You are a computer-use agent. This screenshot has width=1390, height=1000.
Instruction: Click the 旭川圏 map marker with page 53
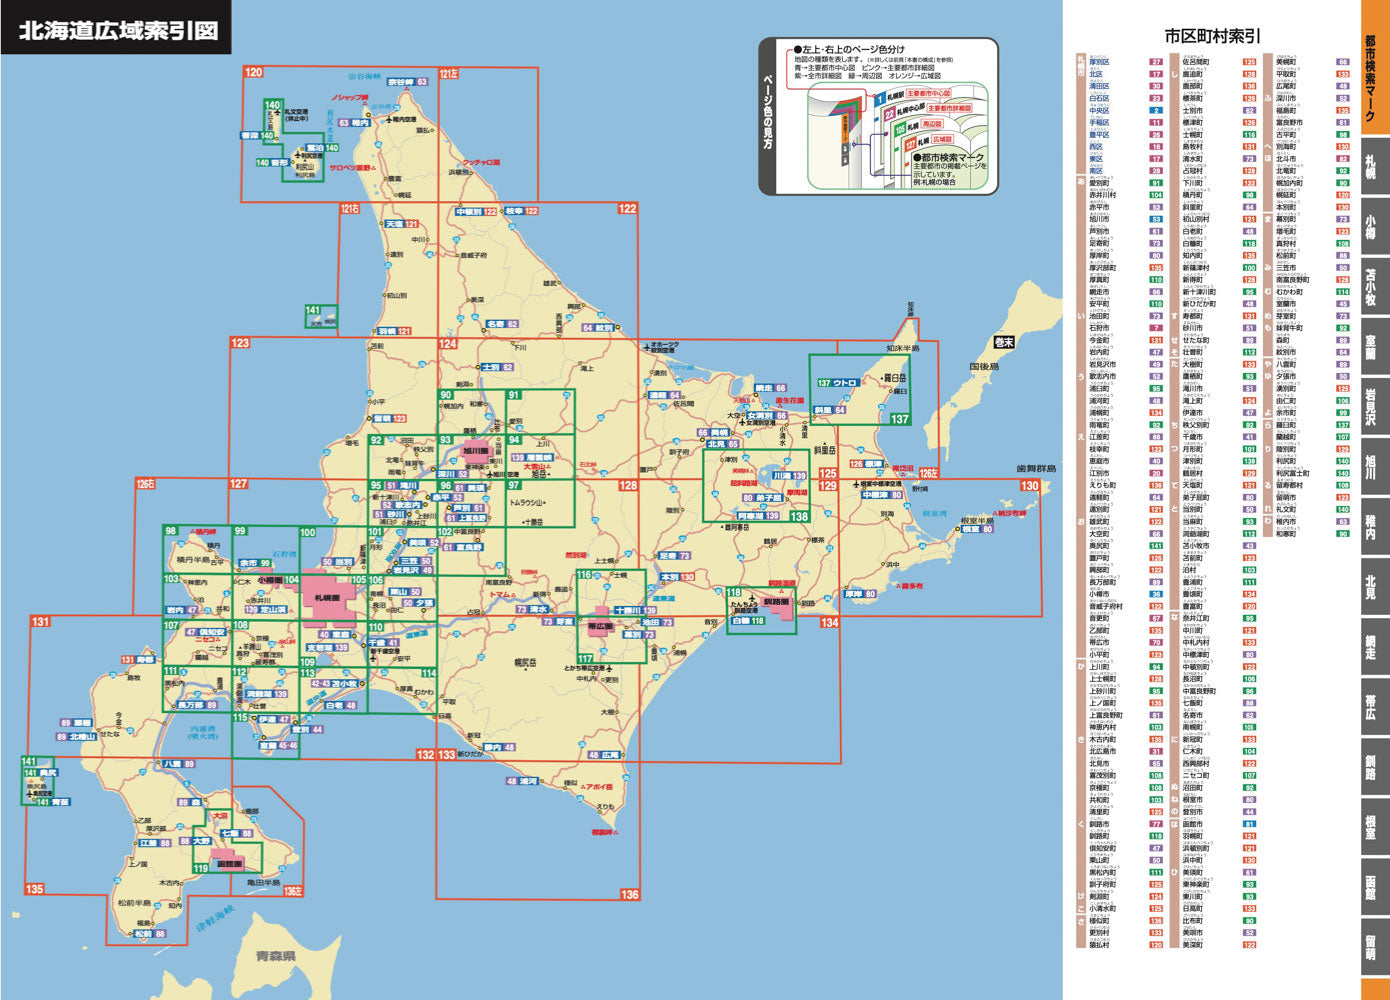tap(476, 451)
